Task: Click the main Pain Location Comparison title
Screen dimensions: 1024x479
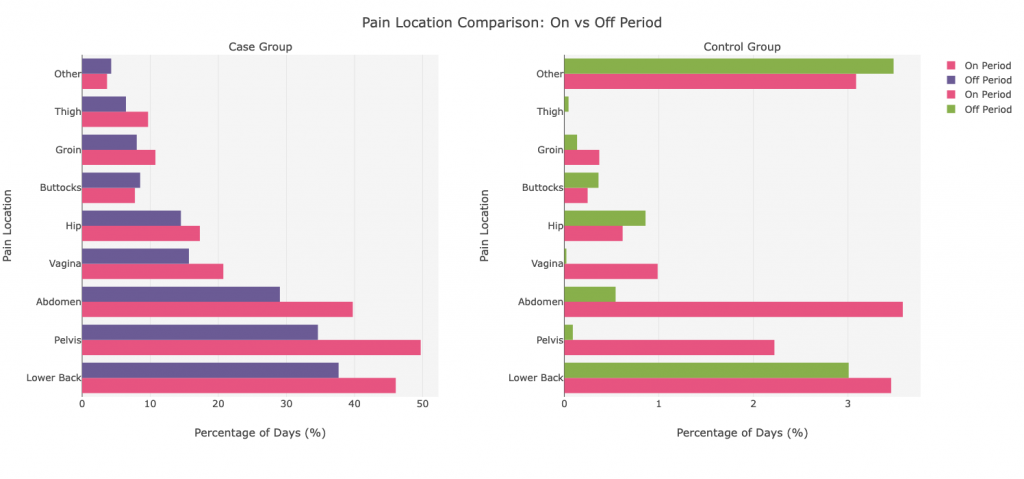Action: point(511,22)
